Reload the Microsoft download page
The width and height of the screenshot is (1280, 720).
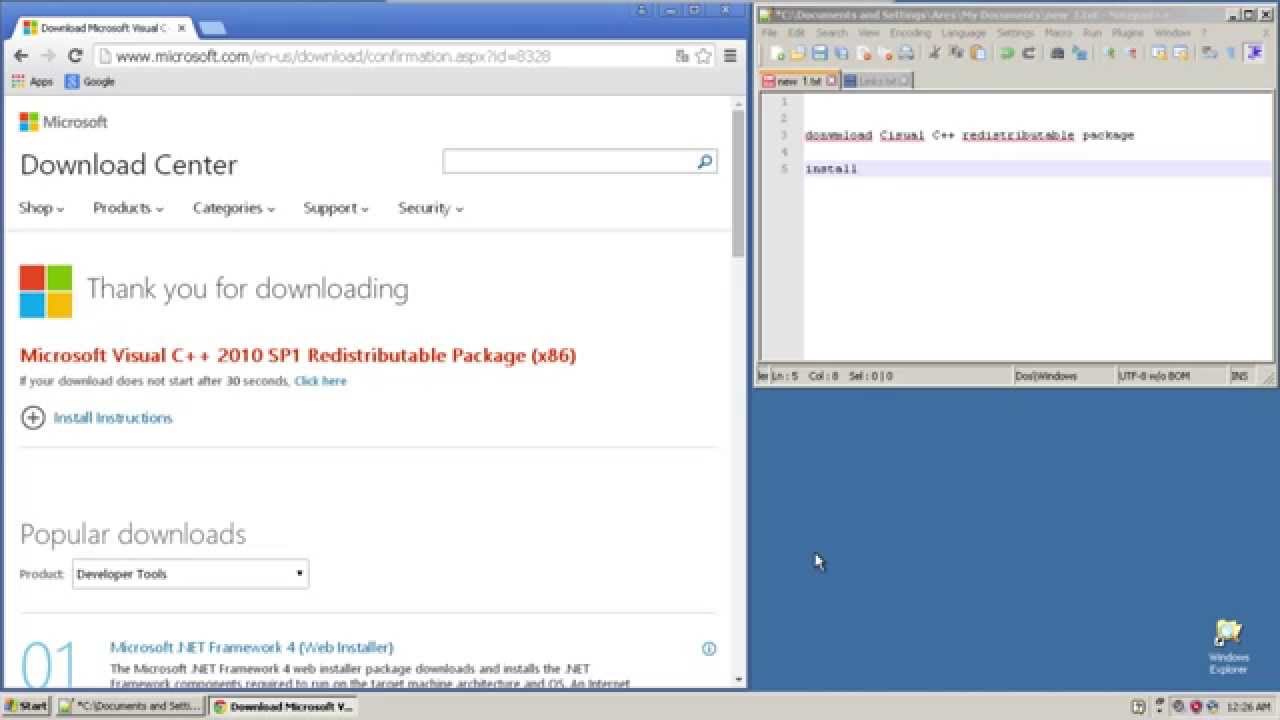click(75, 56)
